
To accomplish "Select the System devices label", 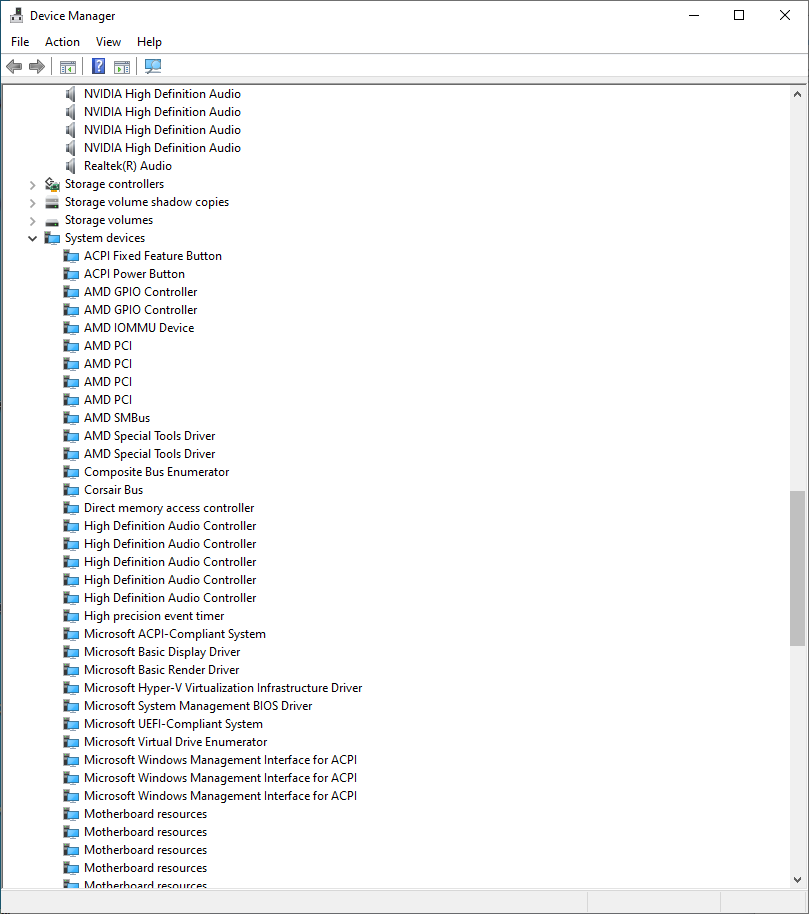I will (x=105, y=238).
